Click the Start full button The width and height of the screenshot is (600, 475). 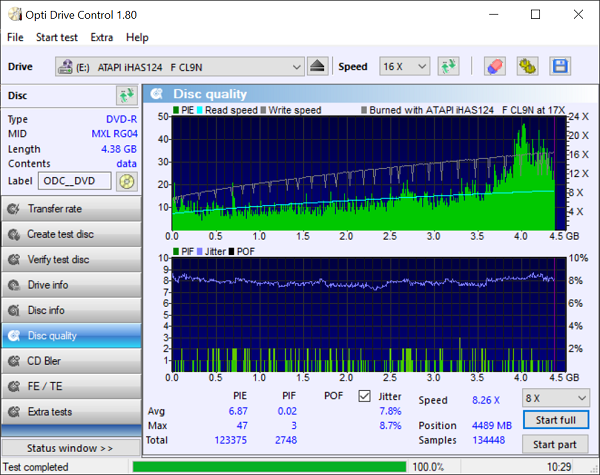tap(554, 420)
